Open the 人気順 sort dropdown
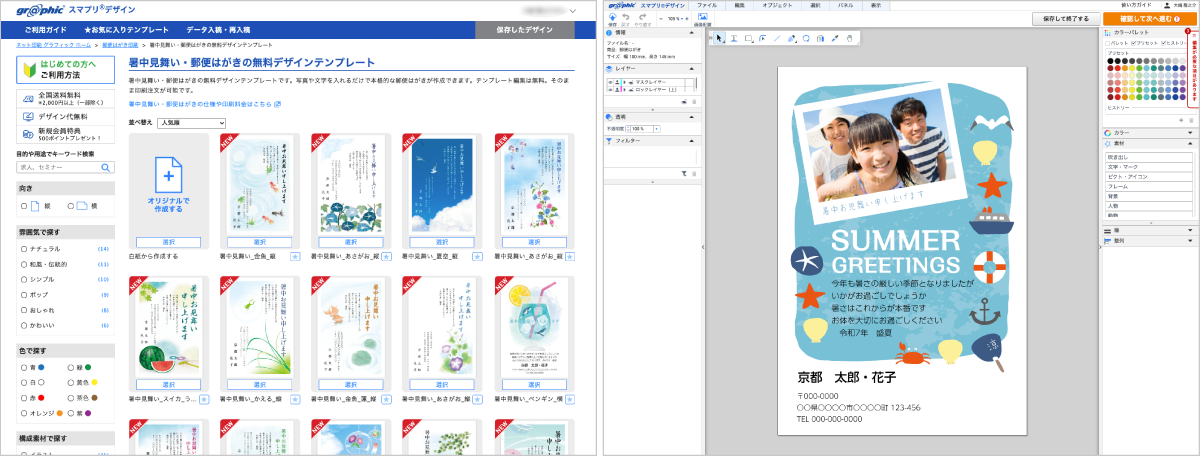 pyautogui.click(x=192, y=123)
